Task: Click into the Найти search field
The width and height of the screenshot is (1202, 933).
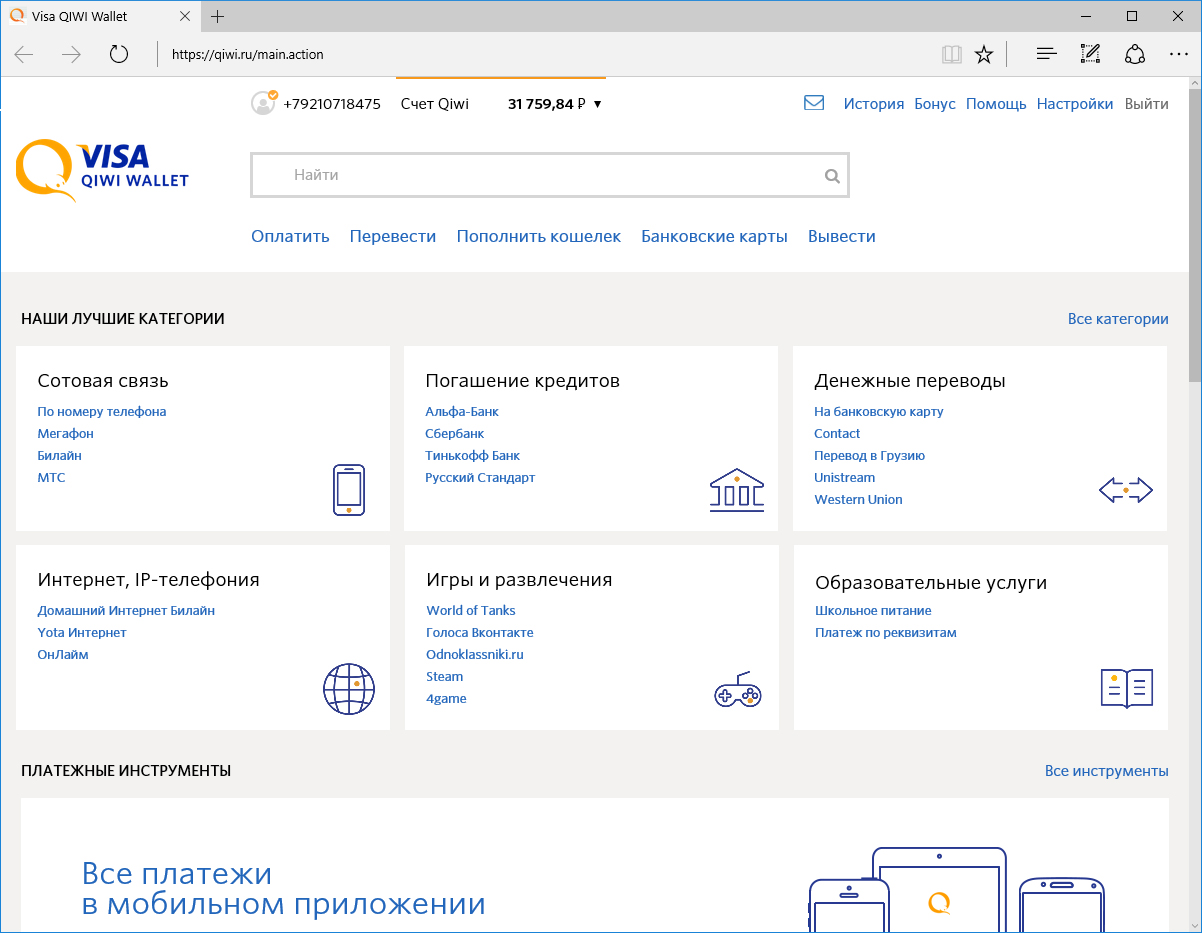Action: tap(549, 175)
